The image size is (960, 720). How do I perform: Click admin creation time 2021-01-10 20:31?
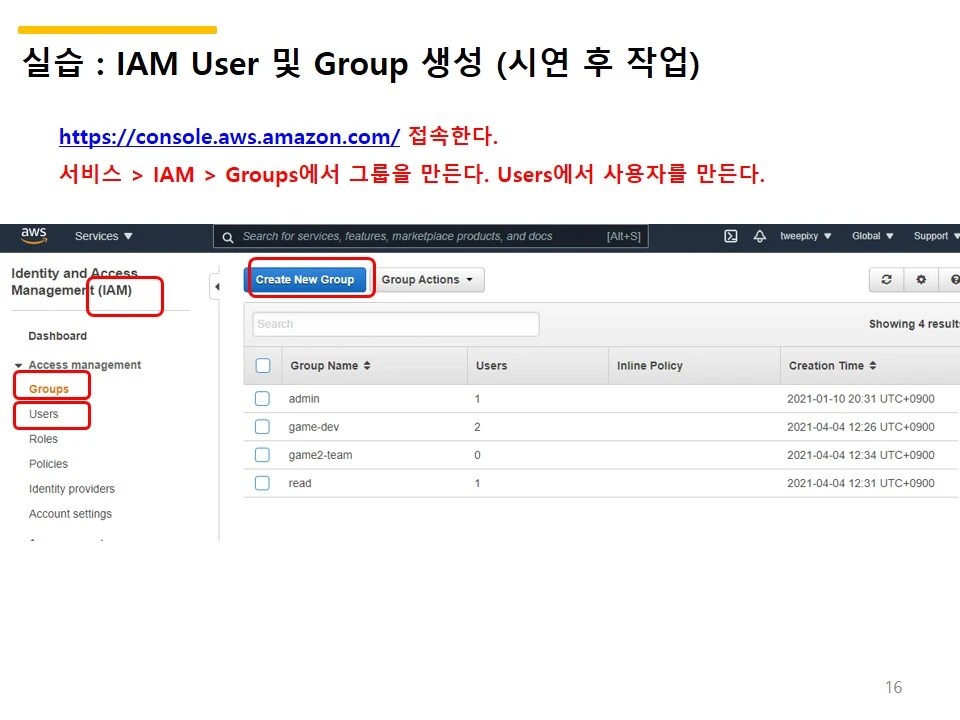[861, 399]
